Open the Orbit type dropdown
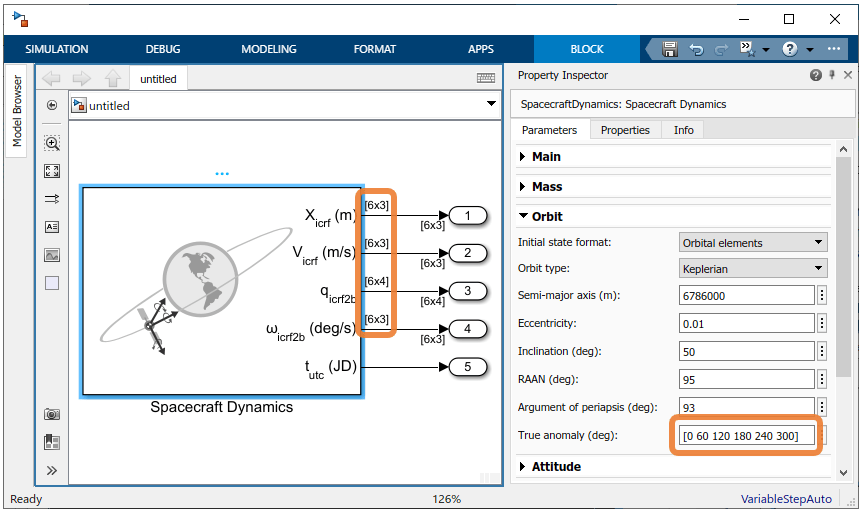This screenshot has width=863, height=513. tap(753, 269)
